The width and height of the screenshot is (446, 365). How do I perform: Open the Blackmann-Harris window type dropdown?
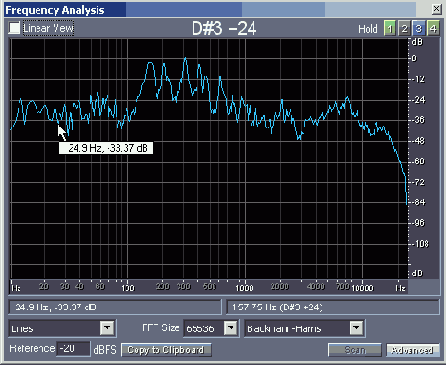pos(356,328)
